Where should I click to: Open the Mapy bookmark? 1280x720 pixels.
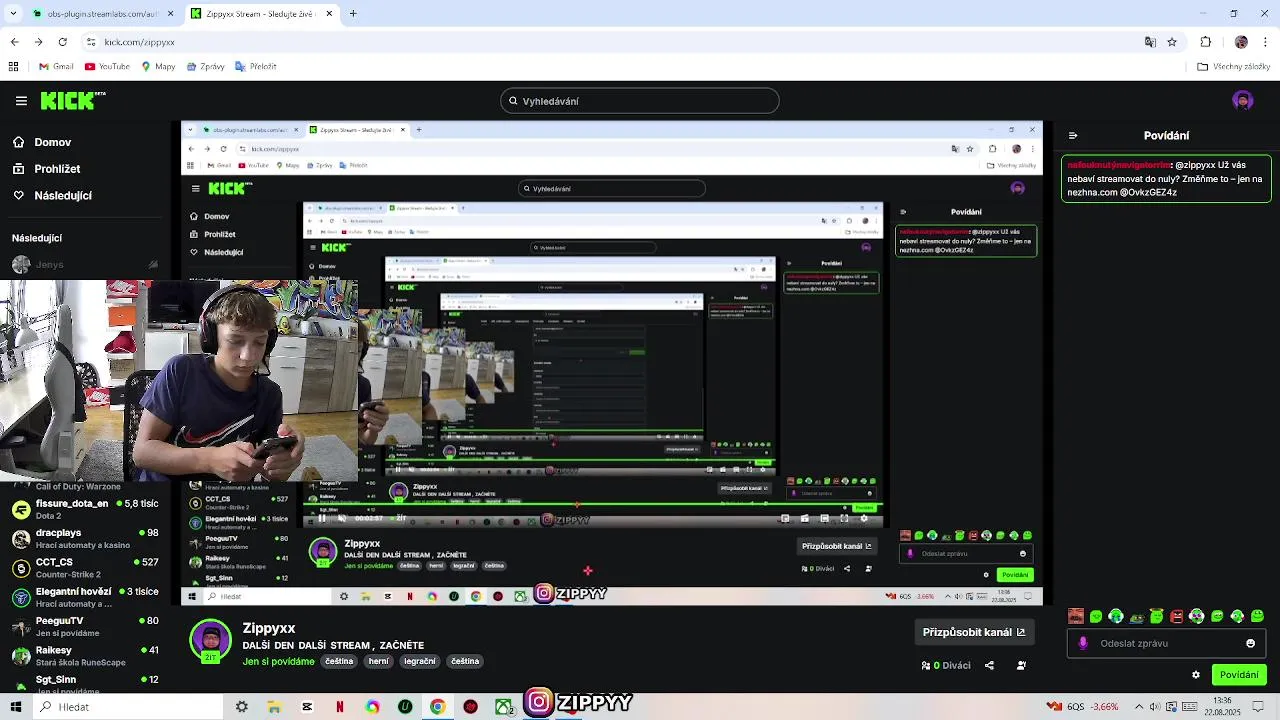pos(158,66)
